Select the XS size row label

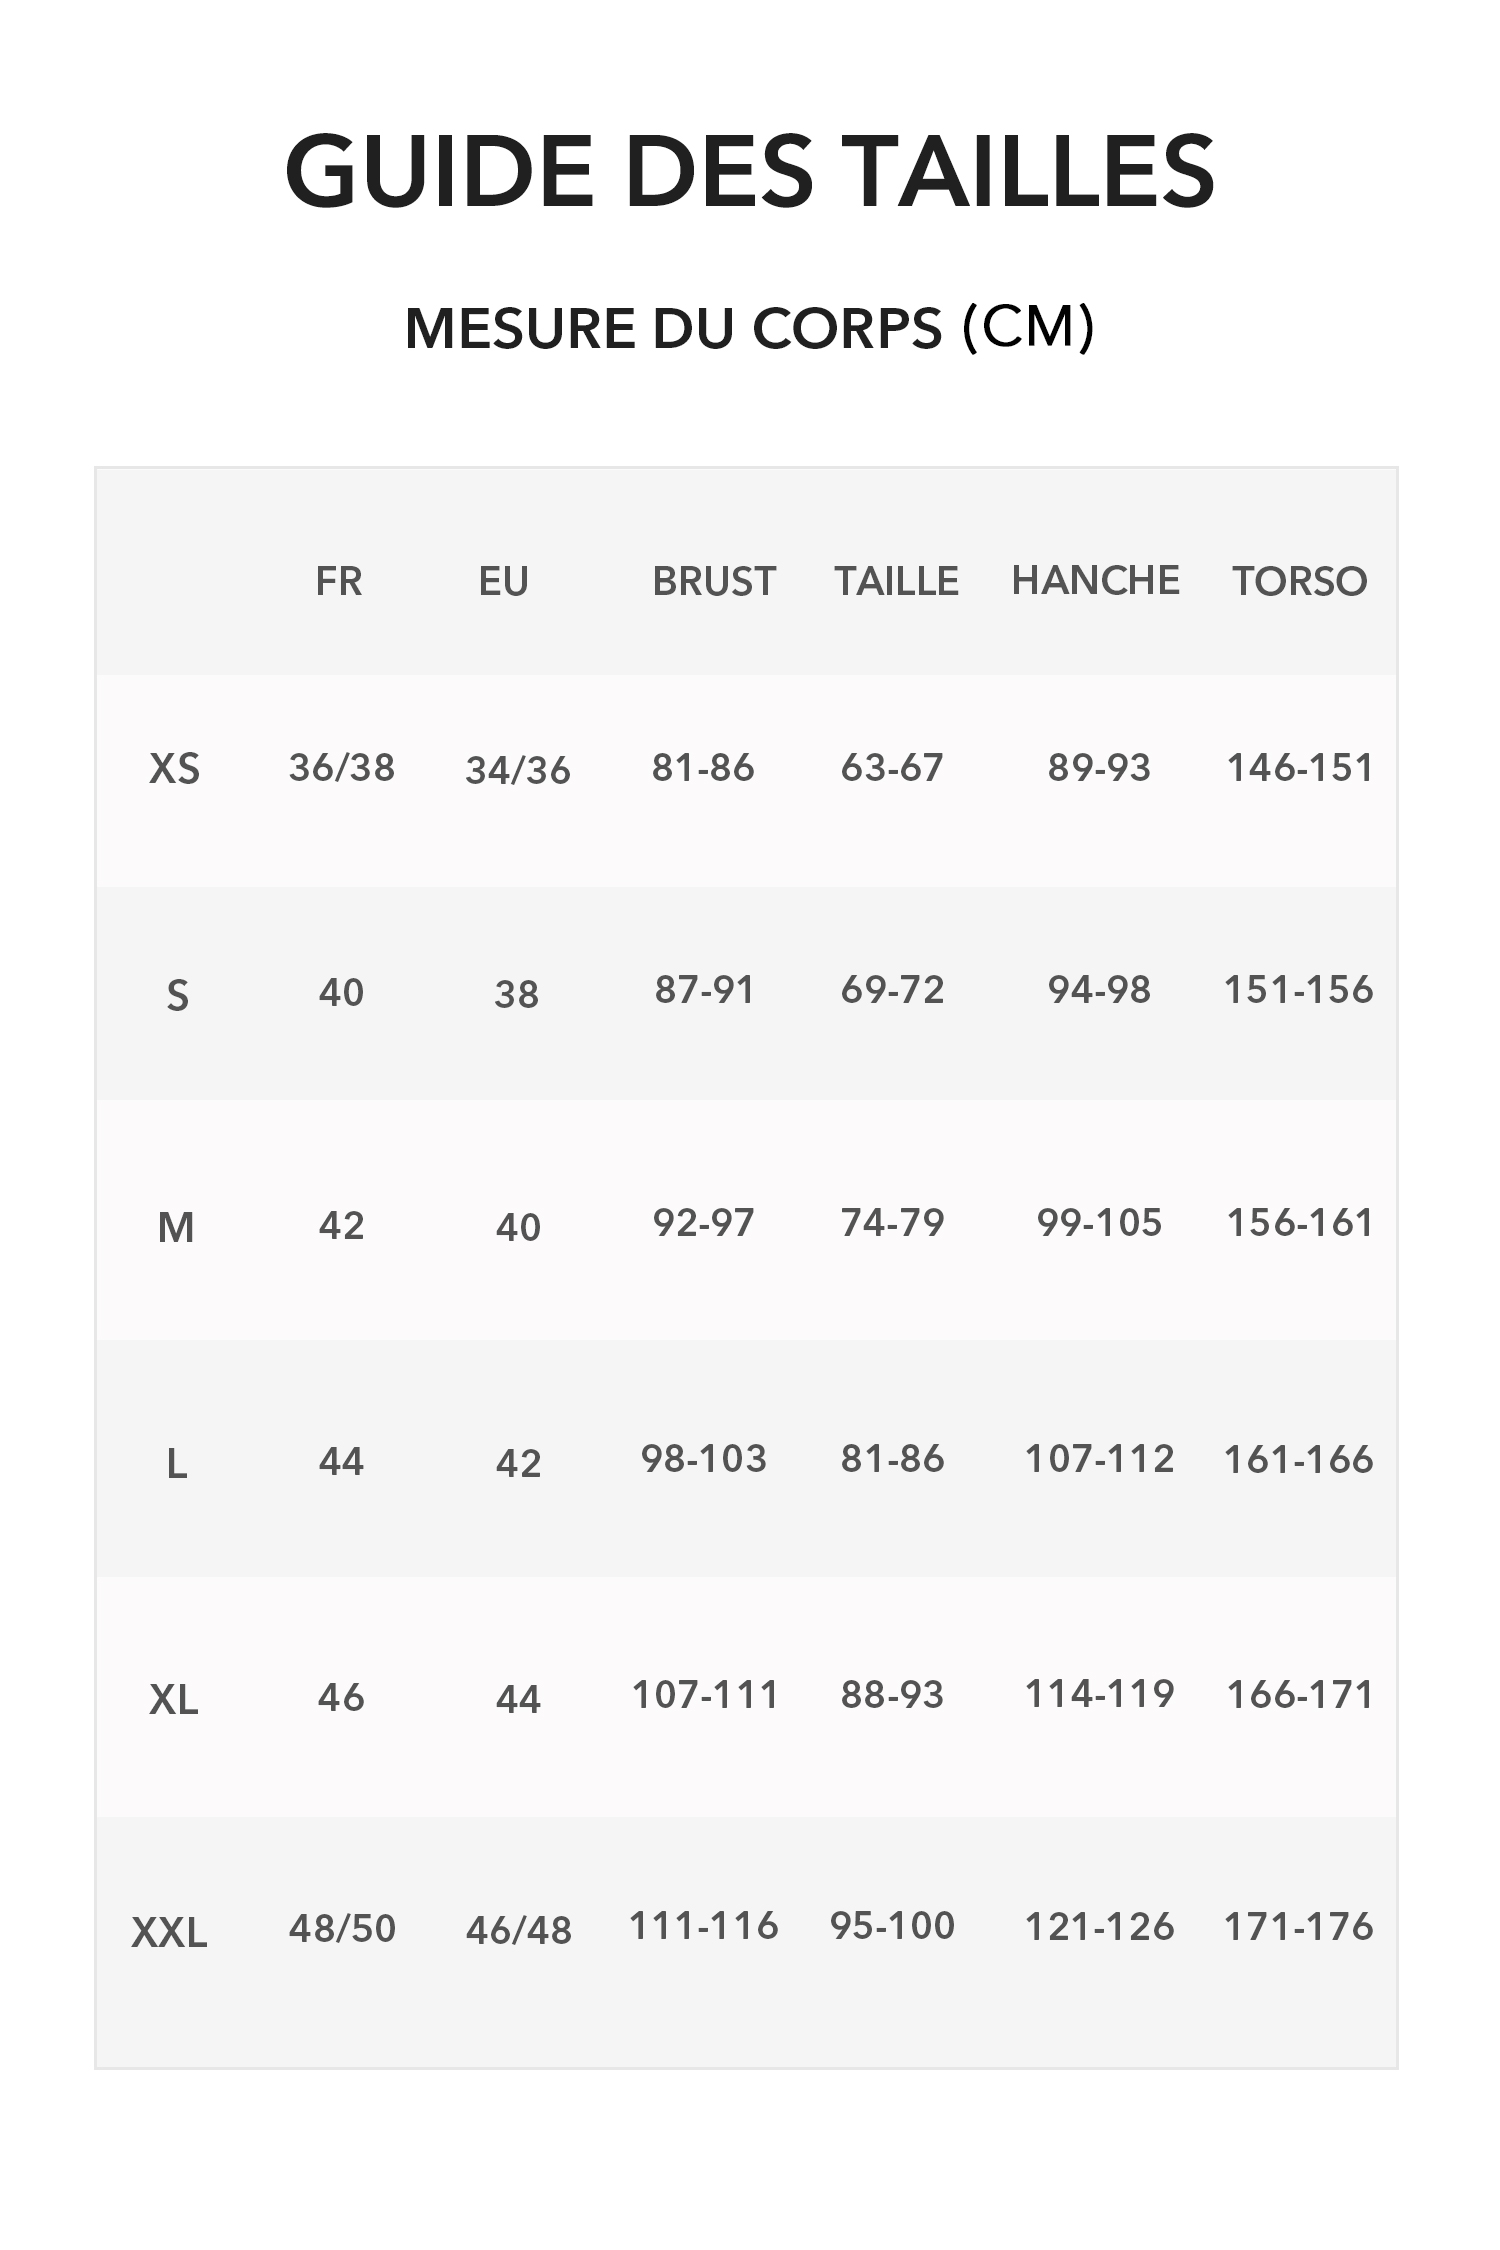175,769
